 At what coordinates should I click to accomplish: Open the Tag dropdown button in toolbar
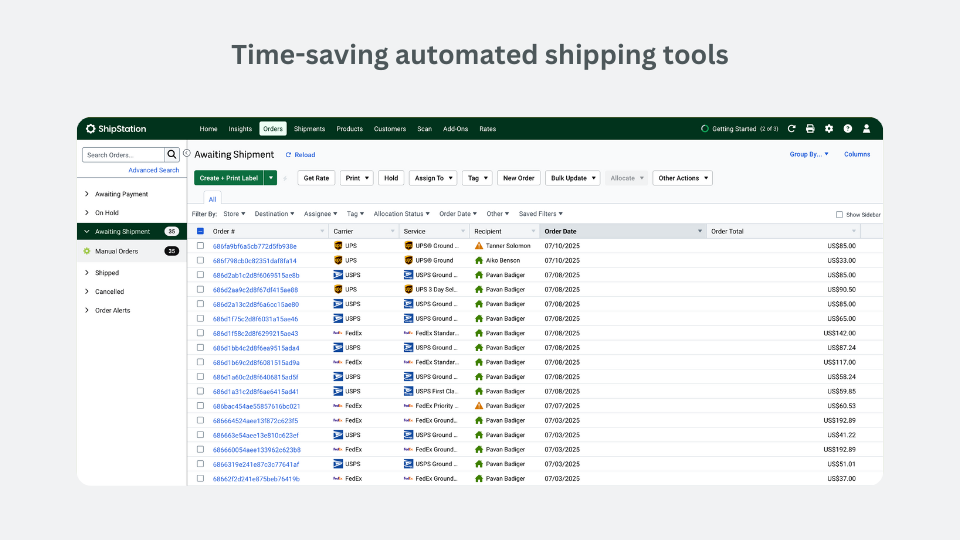tap(477, 178)
